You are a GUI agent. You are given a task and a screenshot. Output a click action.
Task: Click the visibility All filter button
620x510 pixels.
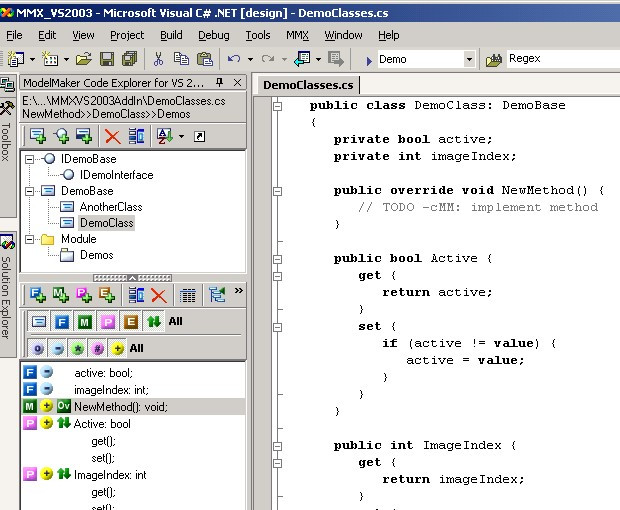pyautogui.click(x=136, y=348)
